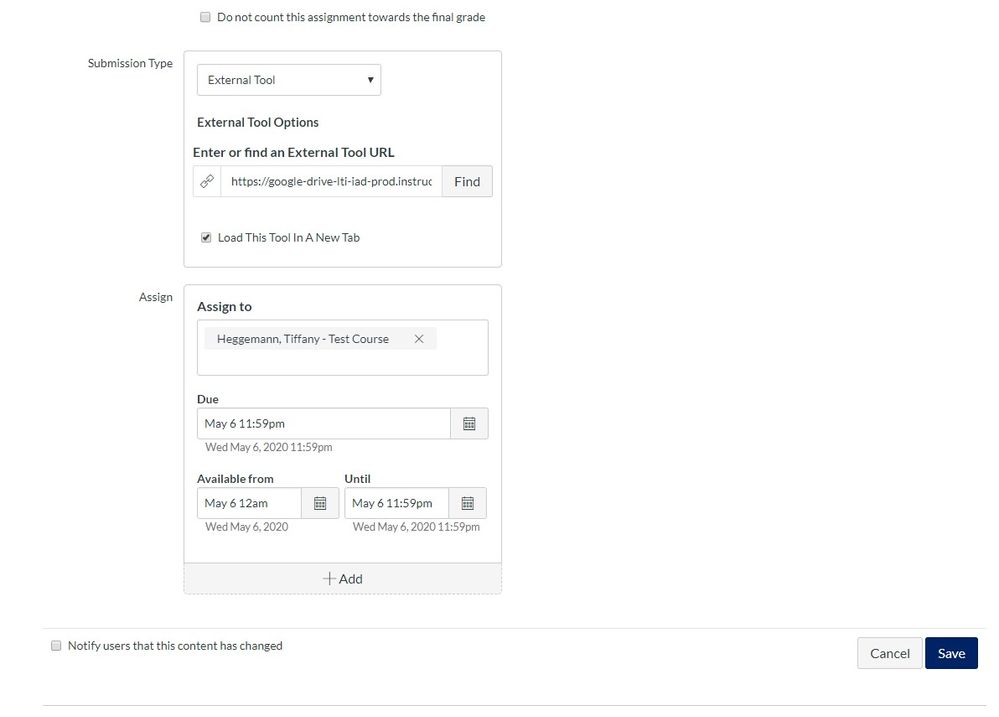The height and width of the screenshot is (717, 999).
Task: Tick Notify users that this content has changed
Action: tap(56, 646)
